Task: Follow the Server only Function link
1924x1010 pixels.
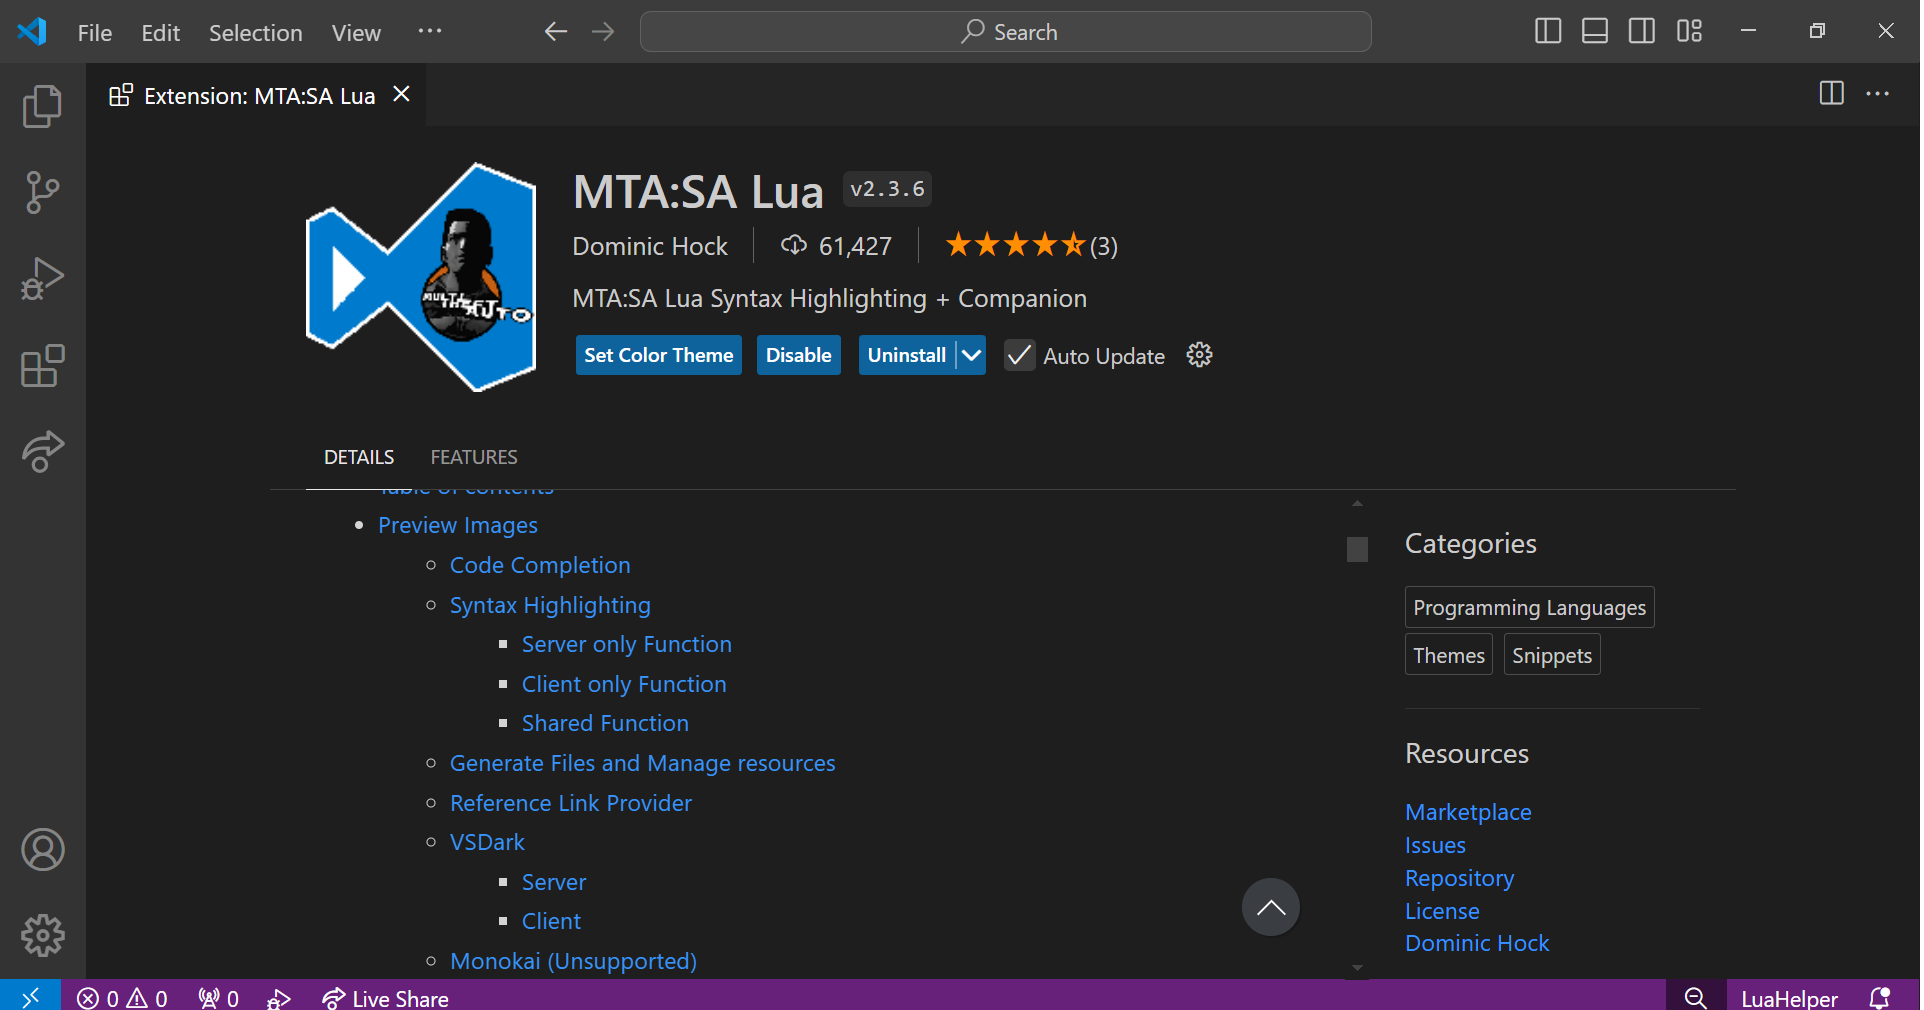Action: pyautogui.click(x=627, y=644)
